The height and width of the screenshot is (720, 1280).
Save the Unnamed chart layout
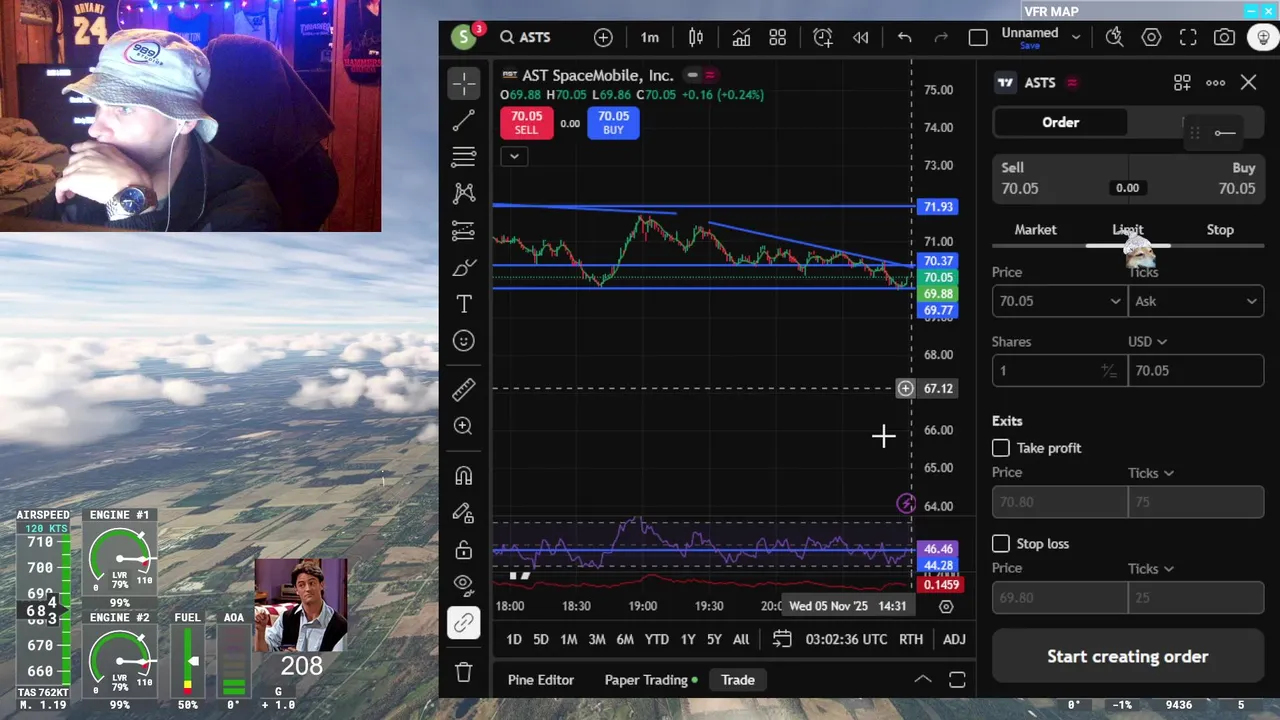(x=1030, y=46)
